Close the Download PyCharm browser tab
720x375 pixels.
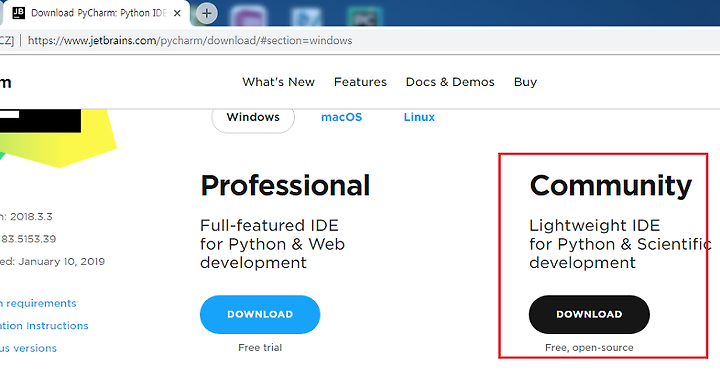pos(177,13)
